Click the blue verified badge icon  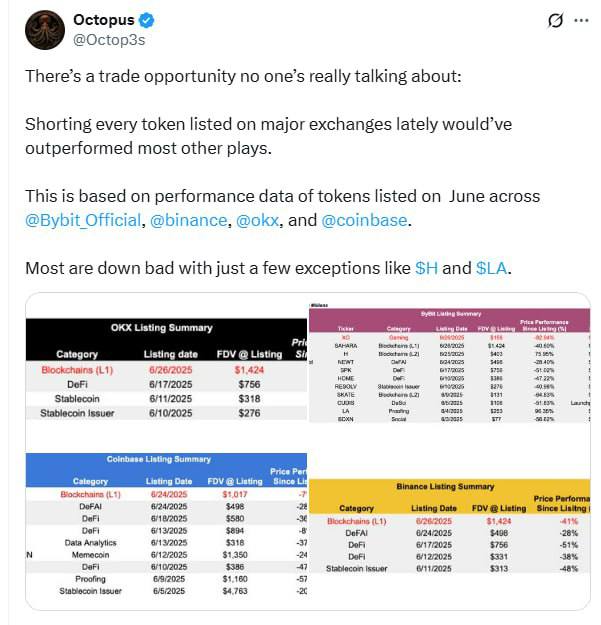pos(147,20)
